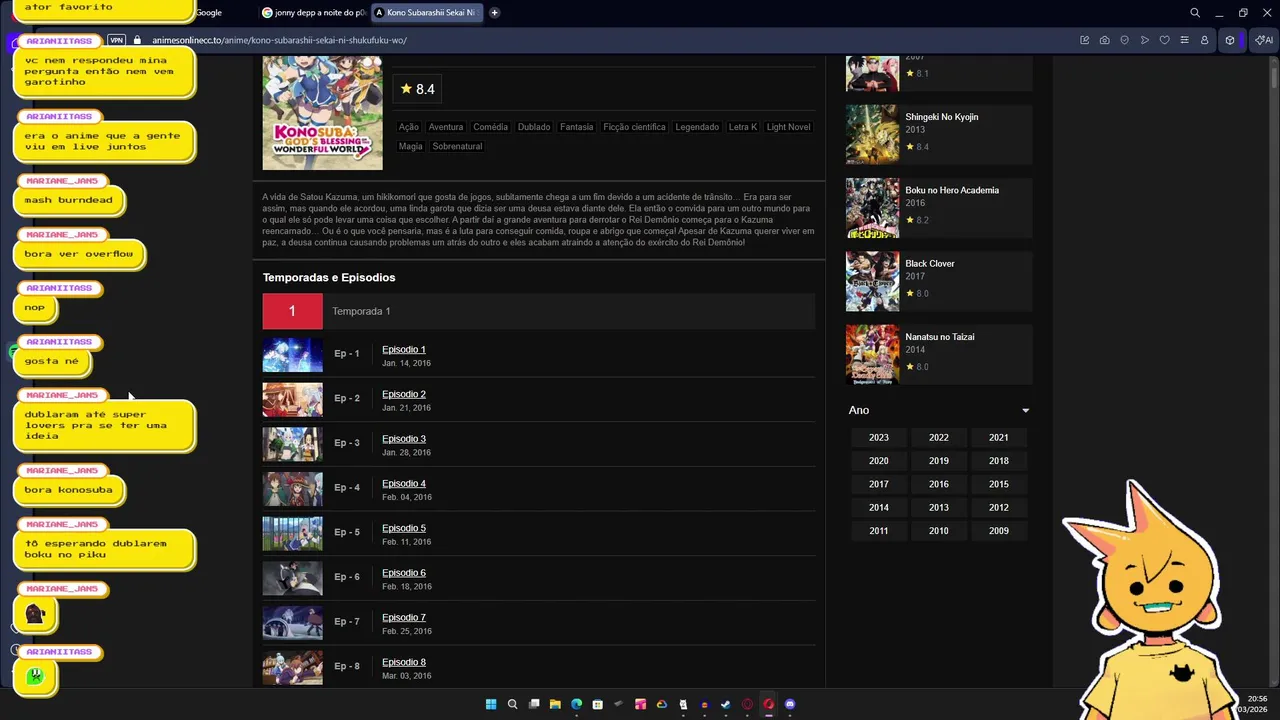Select the Kono Subarashii Sekai Ni tab

[x=428, y=13]
